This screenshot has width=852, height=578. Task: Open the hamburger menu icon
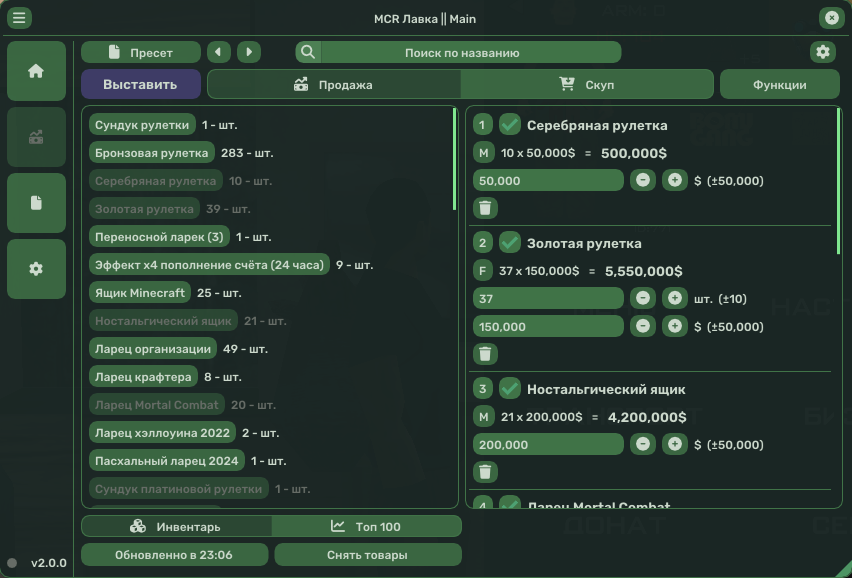point(19,18)
